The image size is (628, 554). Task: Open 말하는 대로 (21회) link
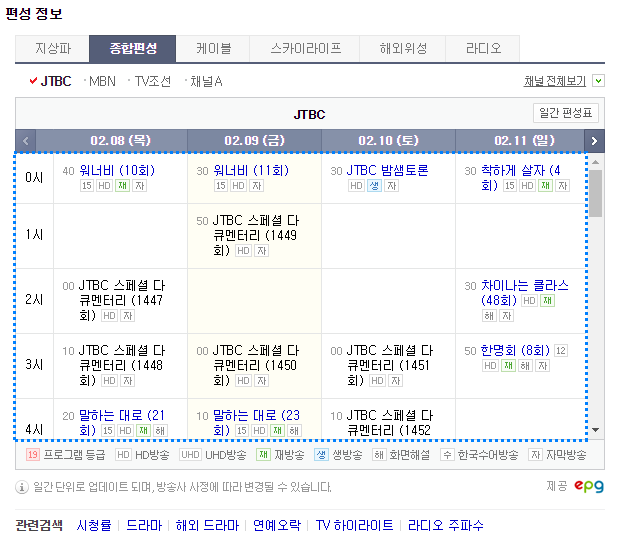pyautogui.click(x=122, y=423)
